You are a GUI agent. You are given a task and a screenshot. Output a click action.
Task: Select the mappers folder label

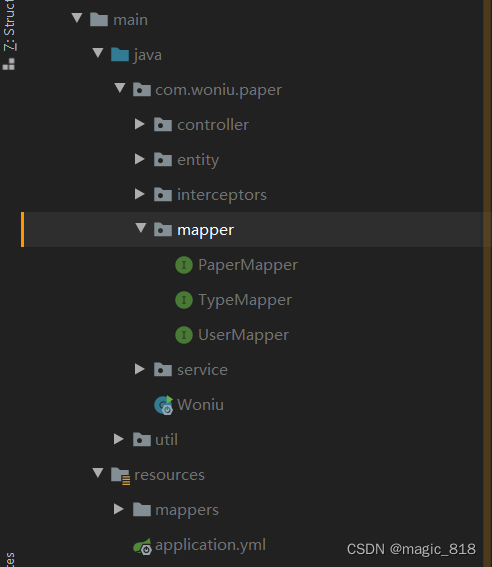[x=187, y=511]
